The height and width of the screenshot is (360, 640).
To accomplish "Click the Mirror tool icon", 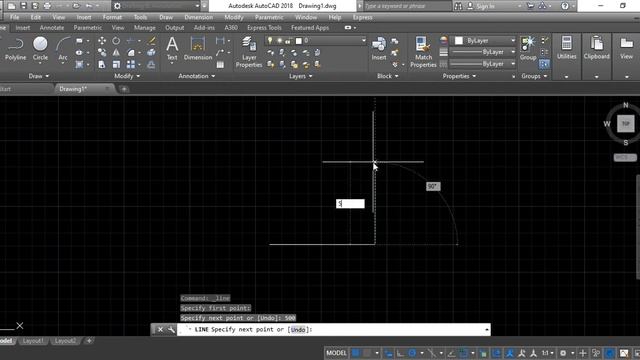I will (116, 53).
